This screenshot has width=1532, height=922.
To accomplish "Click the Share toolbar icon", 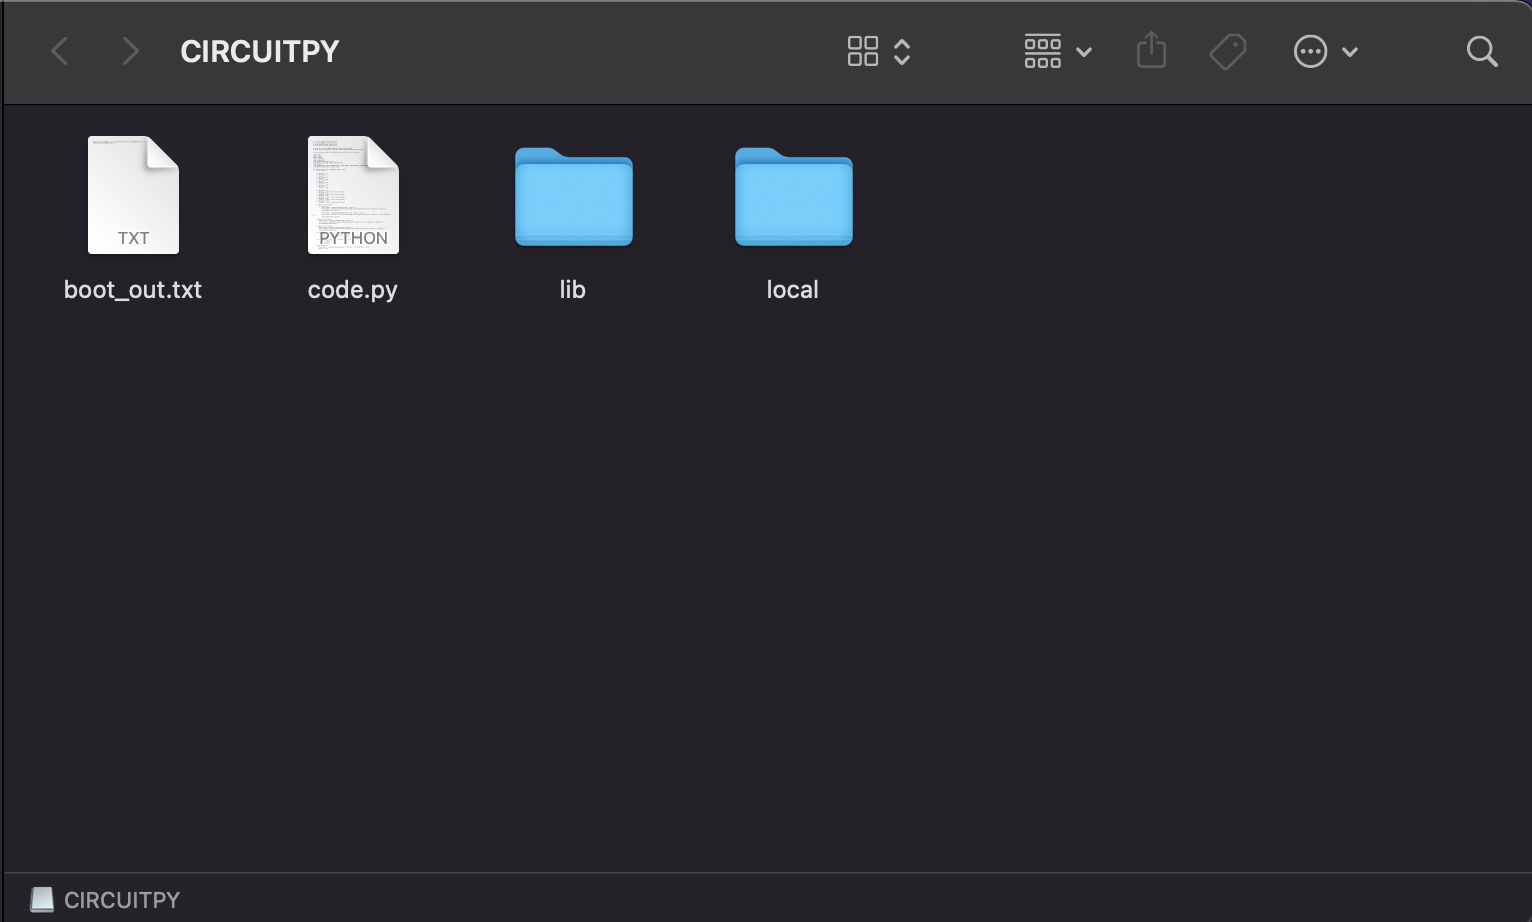I will [1152, 50].
